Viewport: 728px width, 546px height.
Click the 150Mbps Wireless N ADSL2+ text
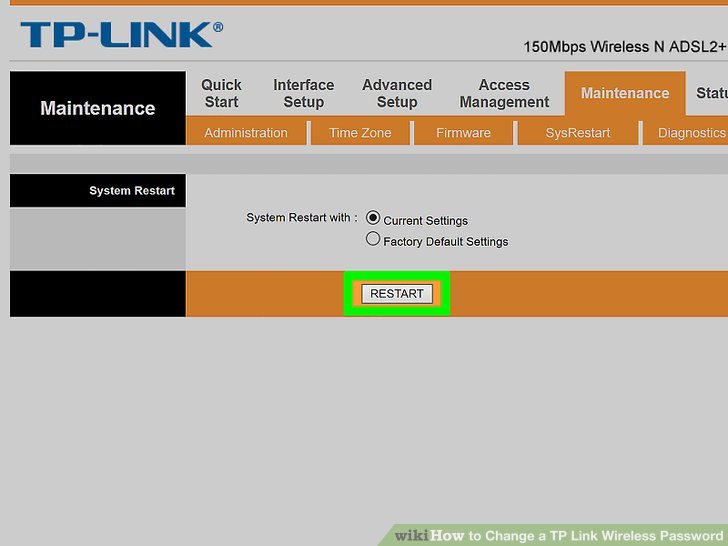point(625,47)
